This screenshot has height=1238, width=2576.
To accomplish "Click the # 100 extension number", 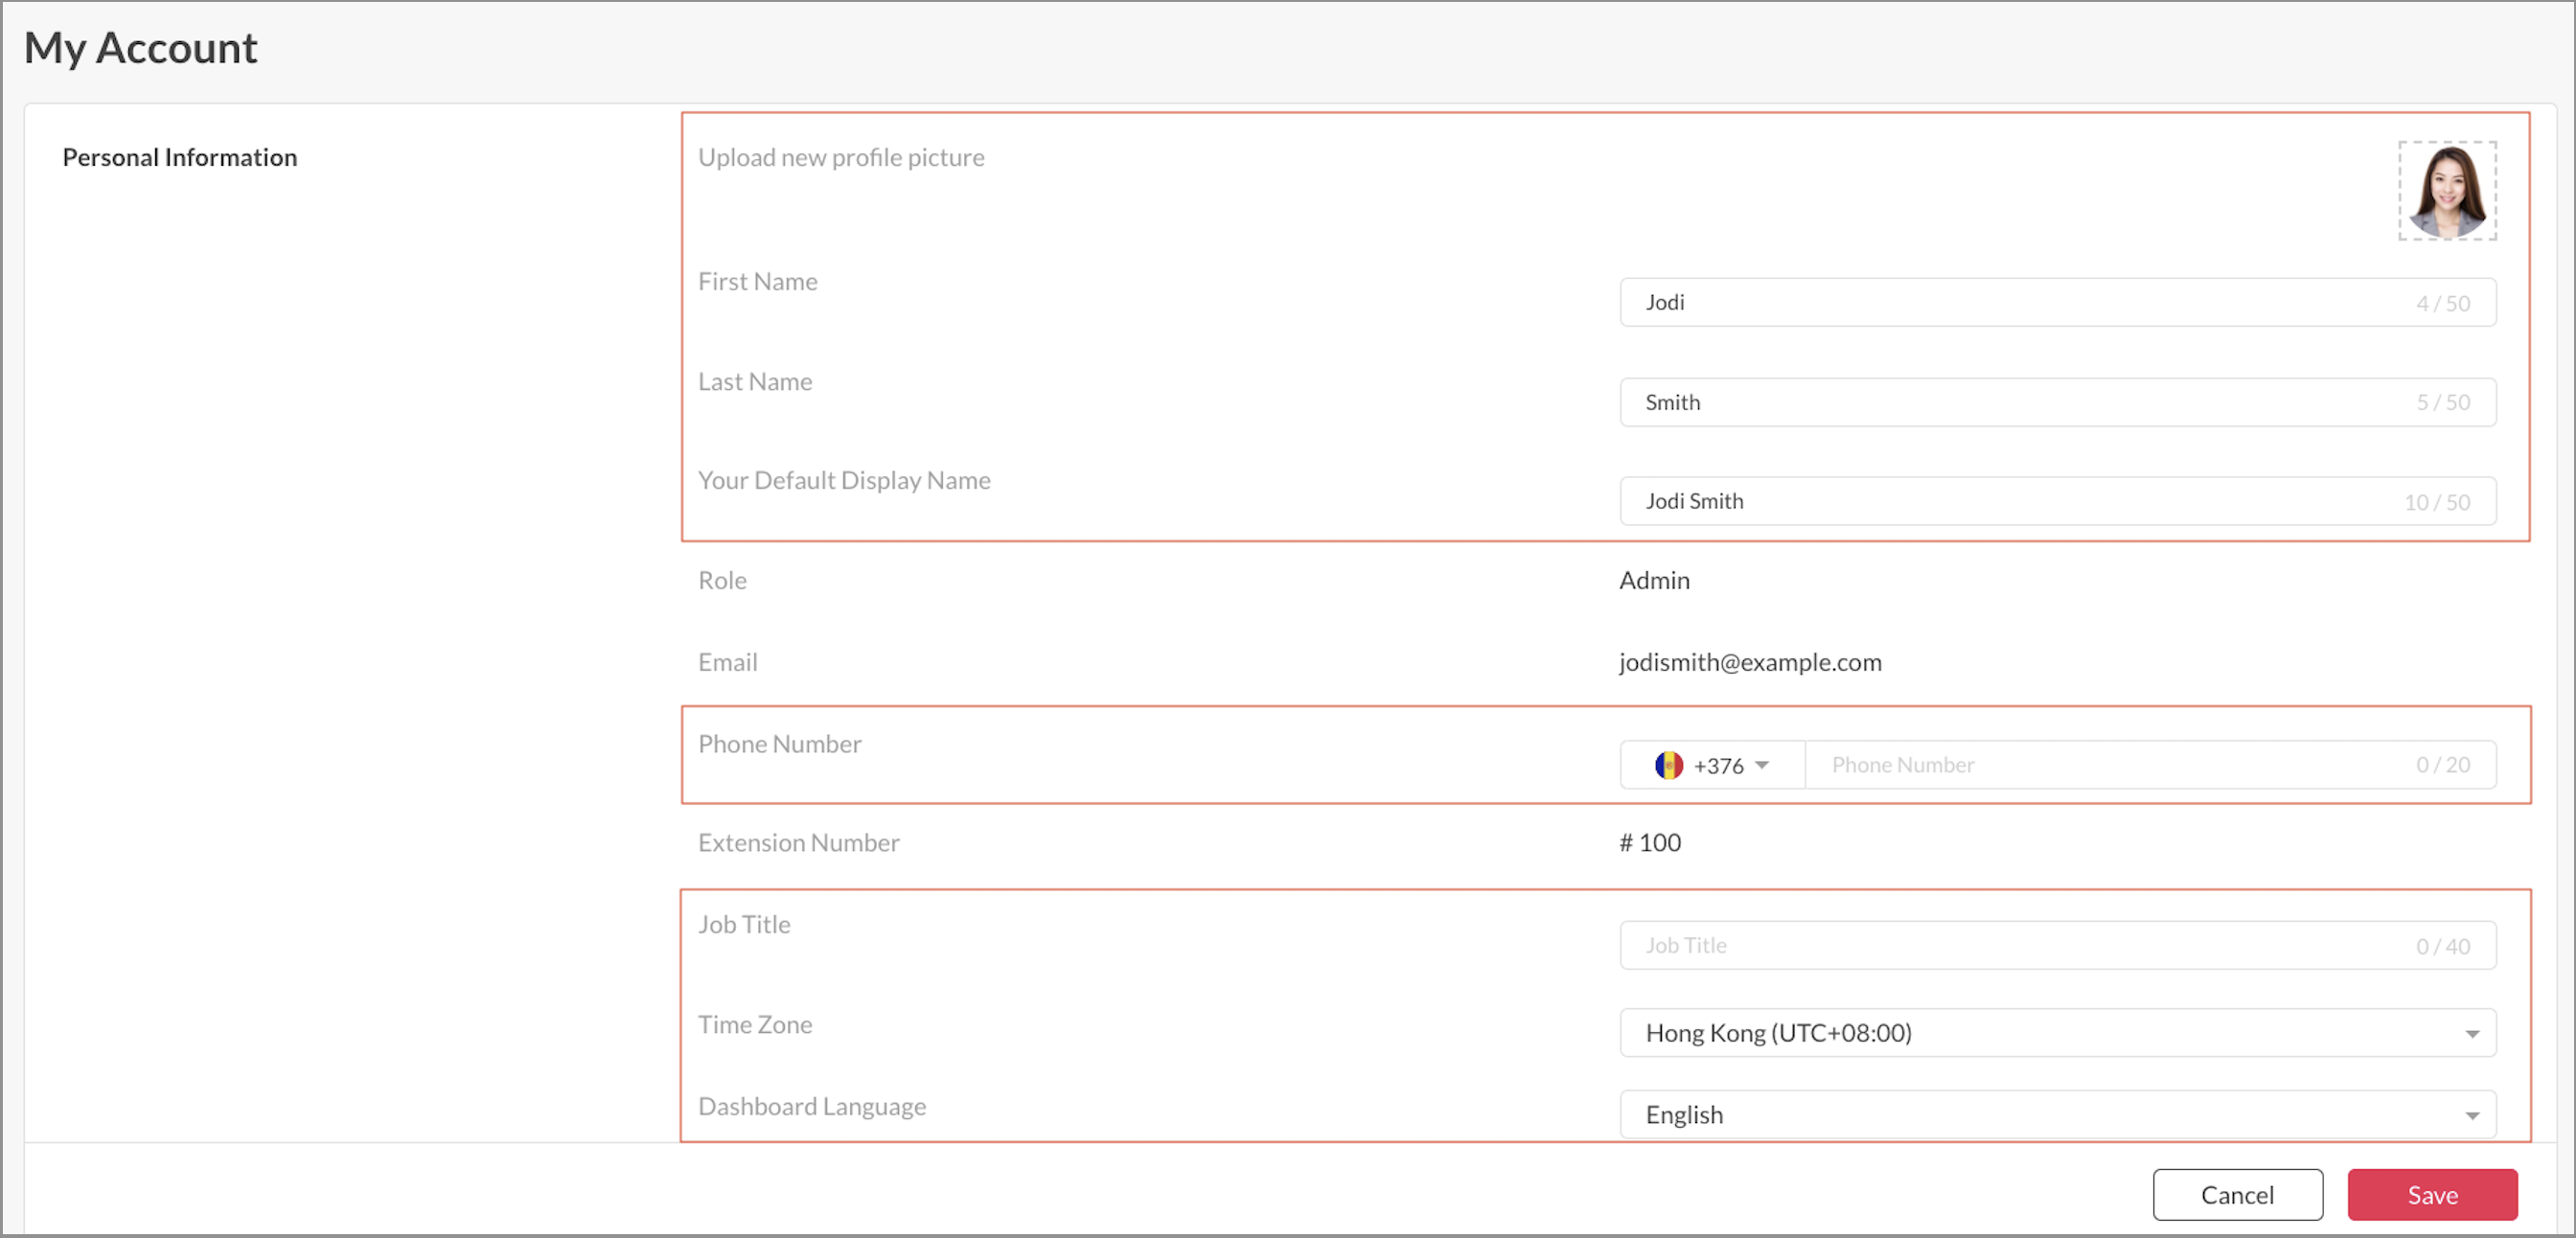I will [x=1650, y=842].
